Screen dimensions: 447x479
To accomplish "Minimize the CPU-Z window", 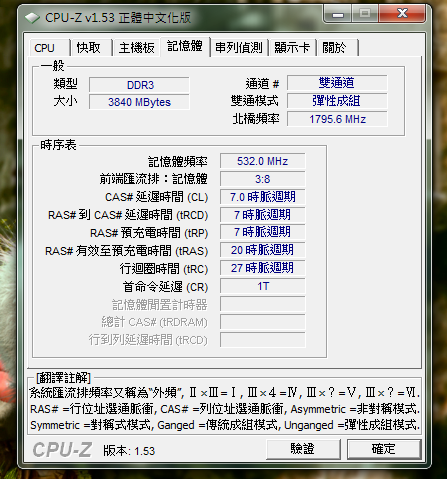I will click(338, 14).
